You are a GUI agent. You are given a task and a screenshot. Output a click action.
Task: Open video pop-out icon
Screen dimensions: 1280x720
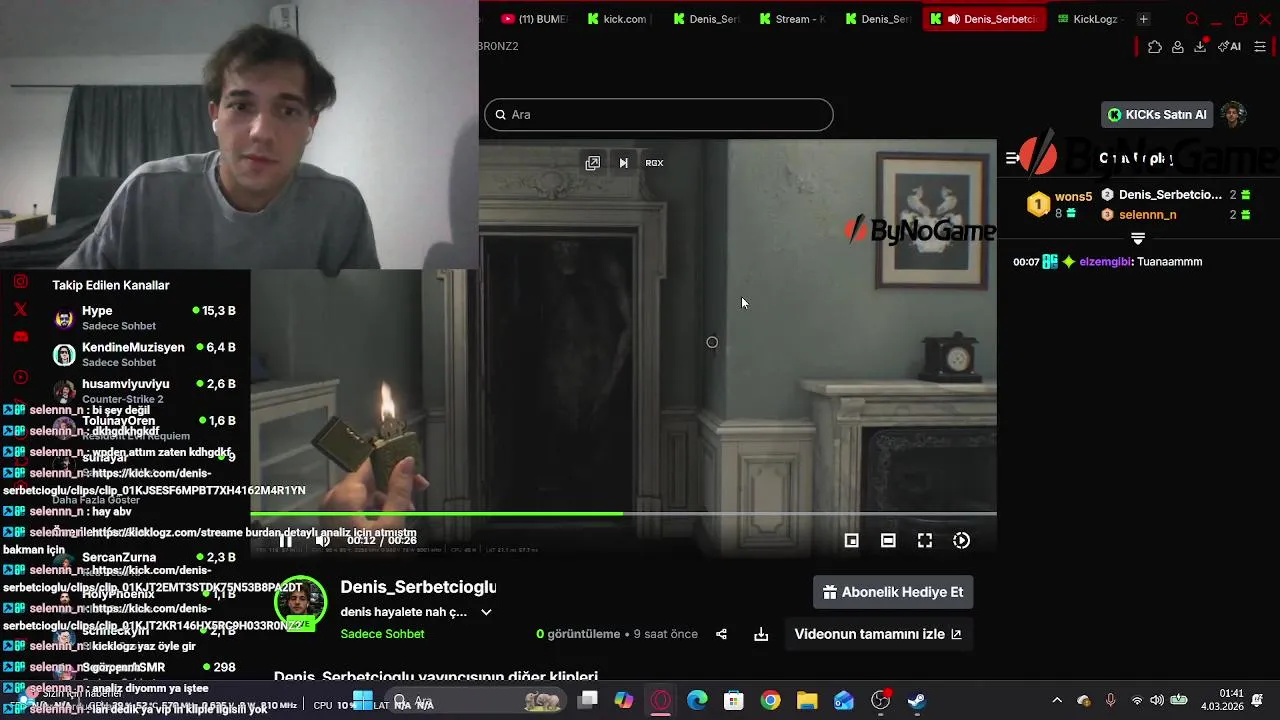click(593, 163)
